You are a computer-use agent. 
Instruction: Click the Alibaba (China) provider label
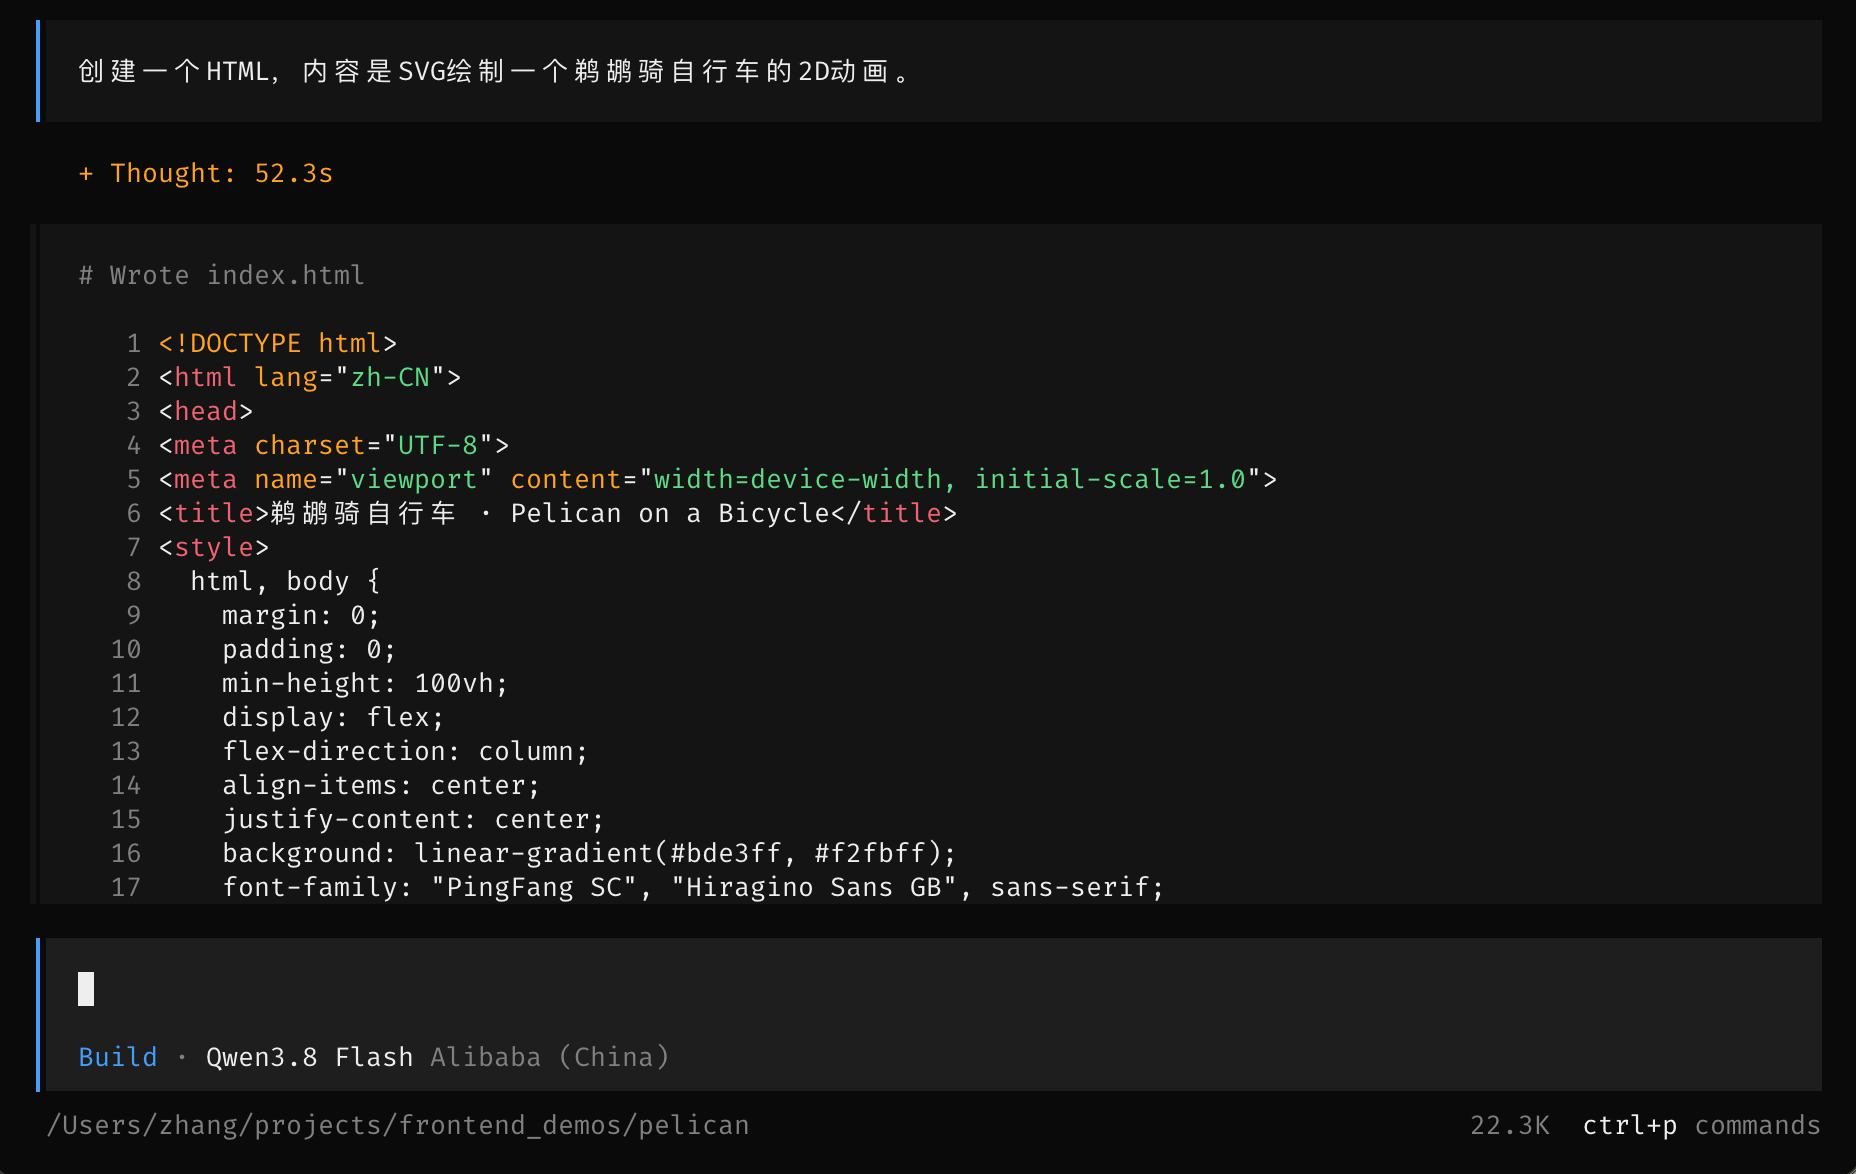click(x=549, y=1057)
